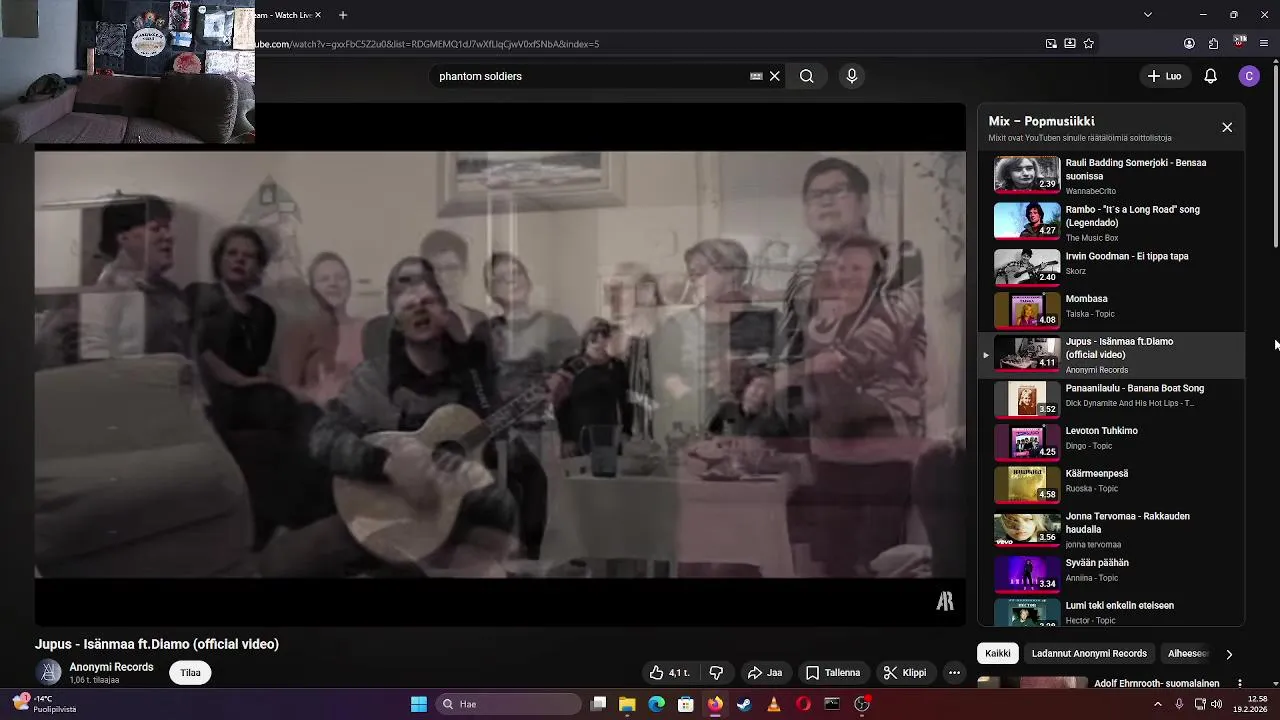Play Rambo It's a Long Road song
This screenshot has height=720, width=1280.
pyautogui.click(x=1110, y=223)
